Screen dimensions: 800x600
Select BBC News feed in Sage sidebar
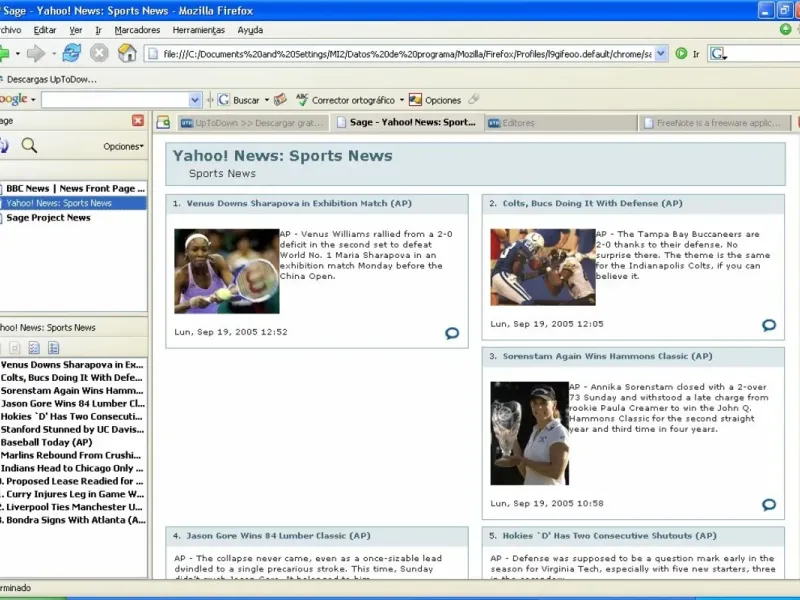[73, 188]
